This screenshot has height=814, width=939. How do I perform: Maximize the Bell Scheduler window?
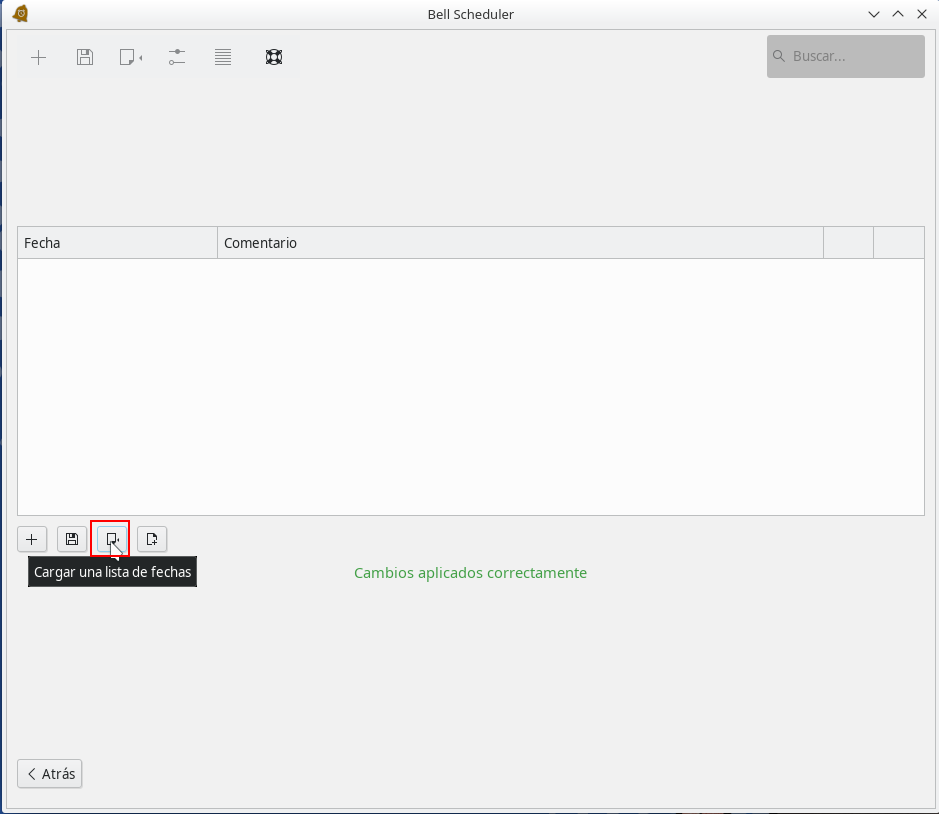(x=898, y=14)
